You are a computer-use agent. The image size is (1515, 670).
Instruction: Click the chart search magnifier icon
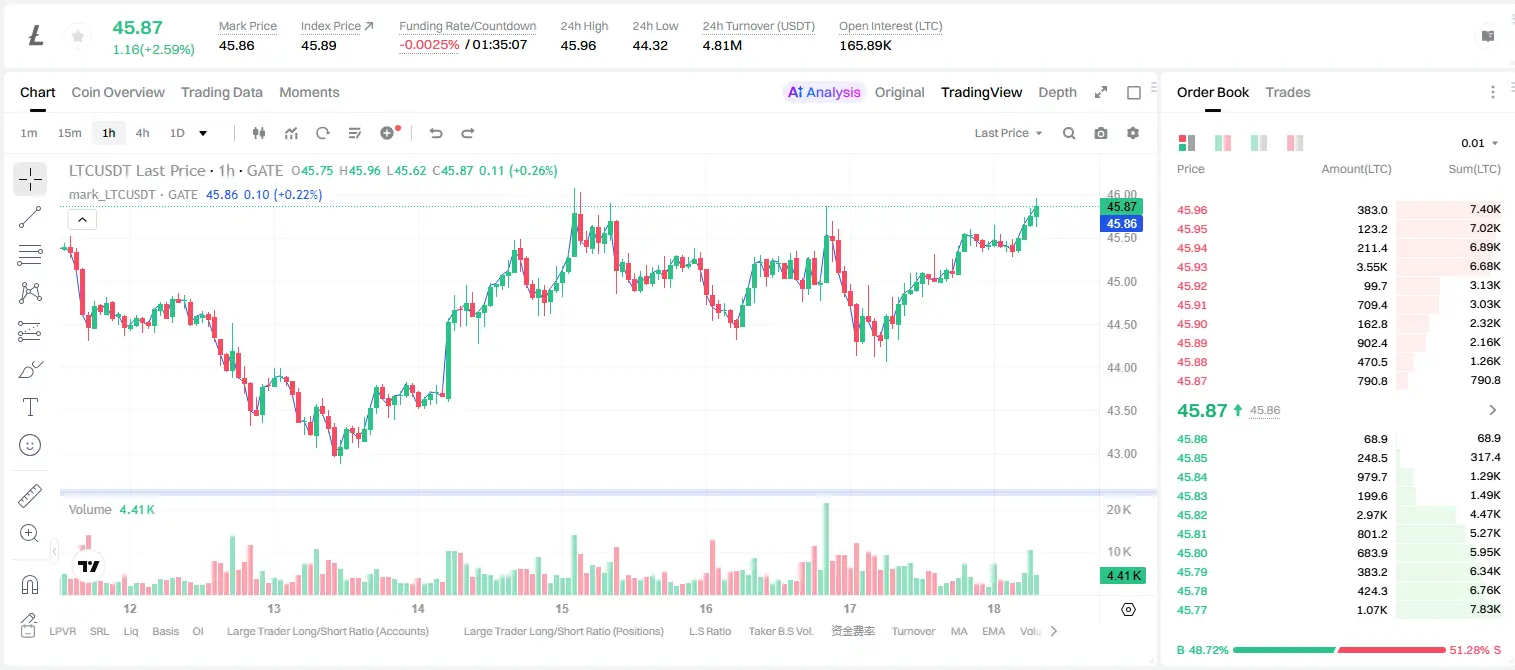pos(1069,133)
